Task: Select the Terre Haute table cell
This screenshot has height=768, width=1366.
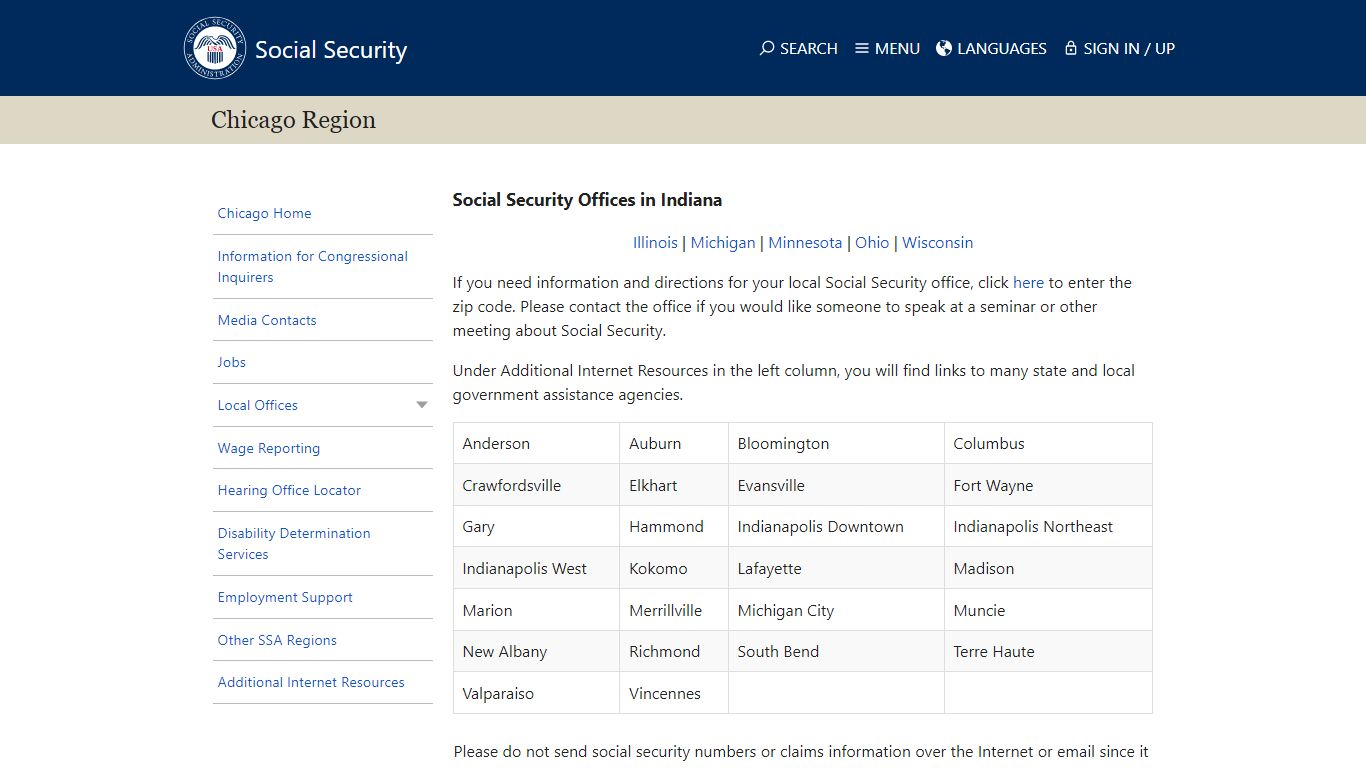Action: point(1048,651)
